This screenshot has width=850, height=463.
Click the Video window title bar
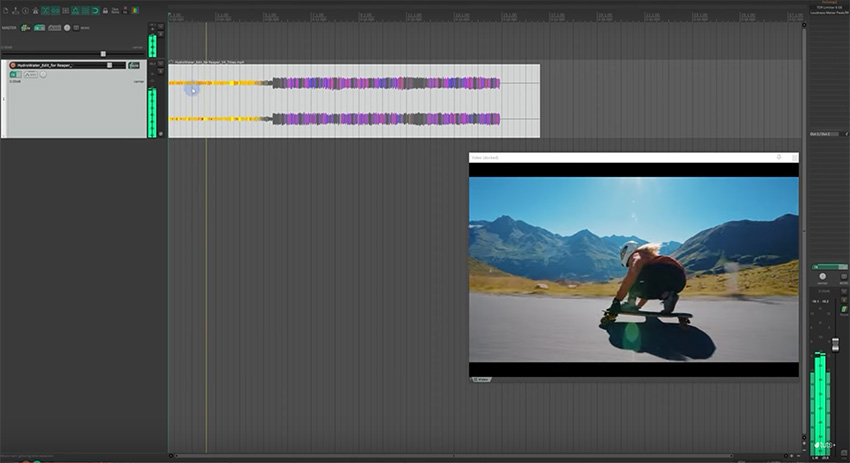click(x=634, y=157)
